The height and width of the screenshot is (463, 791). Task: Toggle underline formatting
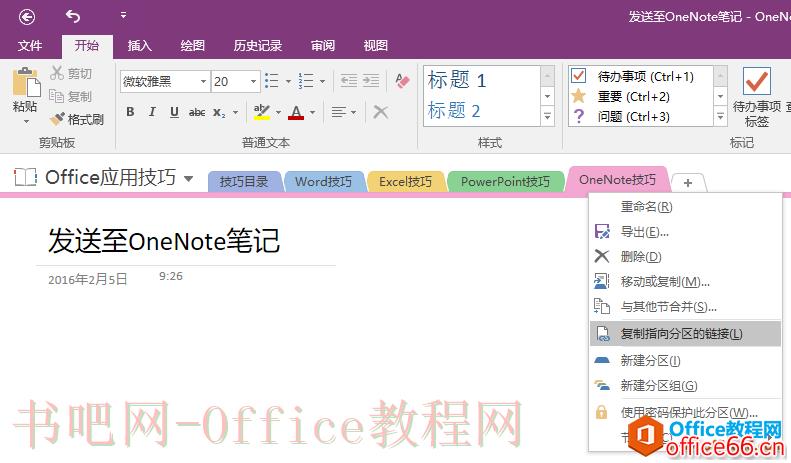(x=174, y=112)
